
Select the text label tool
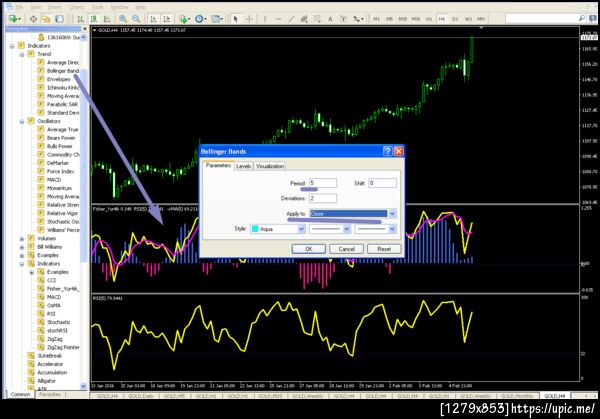click(x=343, y=19)
